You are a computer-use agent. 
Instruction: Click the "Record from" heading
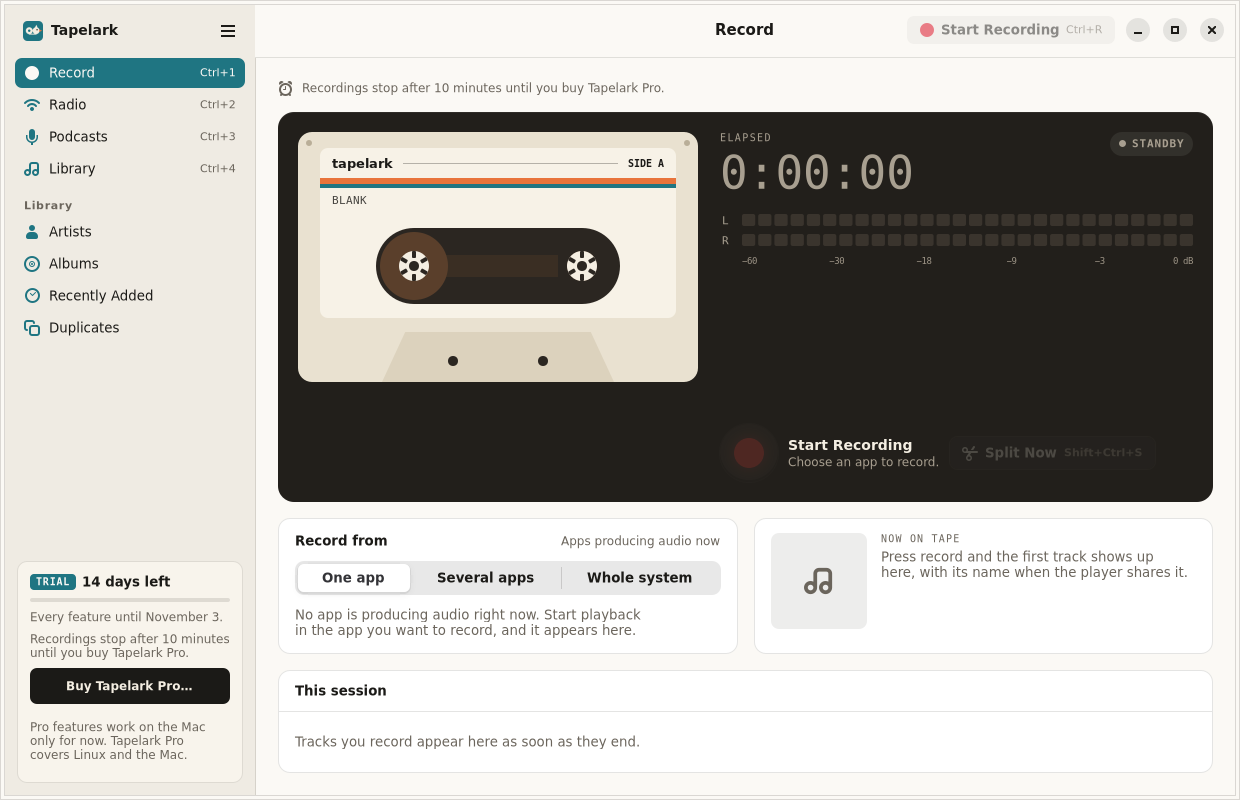coord(341,541)
